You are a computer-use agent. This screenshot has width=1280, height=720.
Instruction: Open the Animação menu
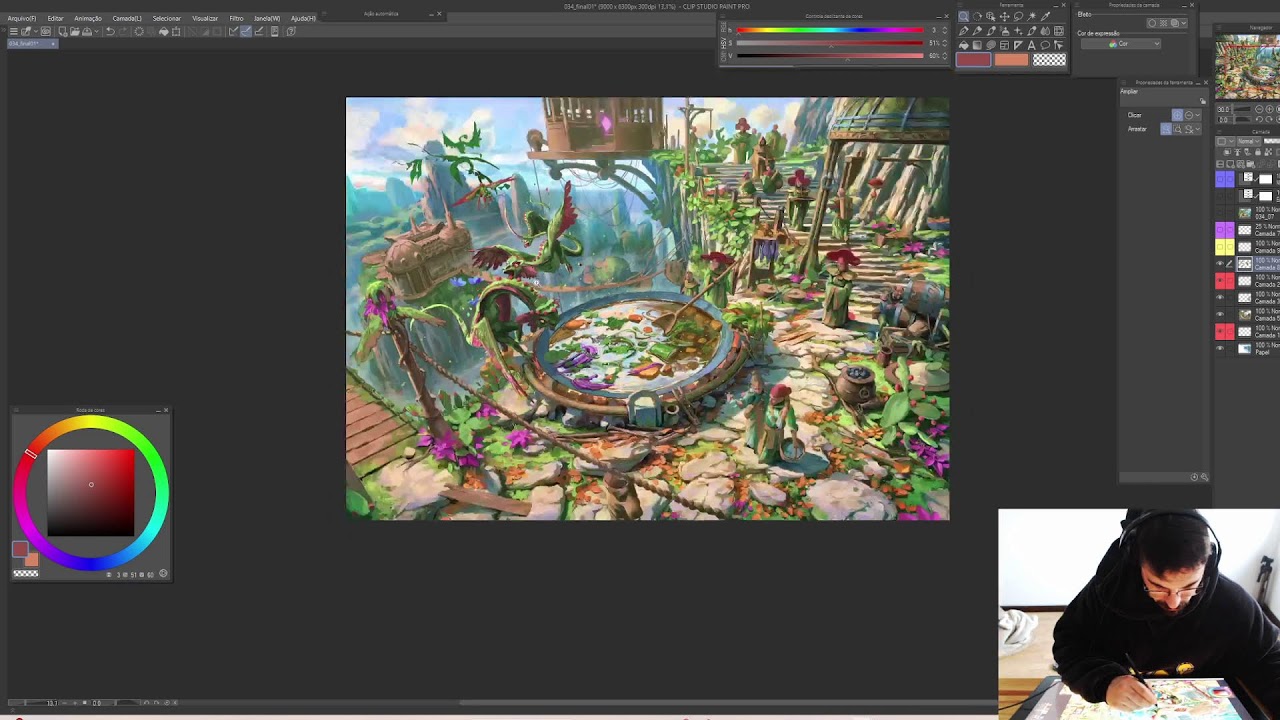(x=88, y=18)
